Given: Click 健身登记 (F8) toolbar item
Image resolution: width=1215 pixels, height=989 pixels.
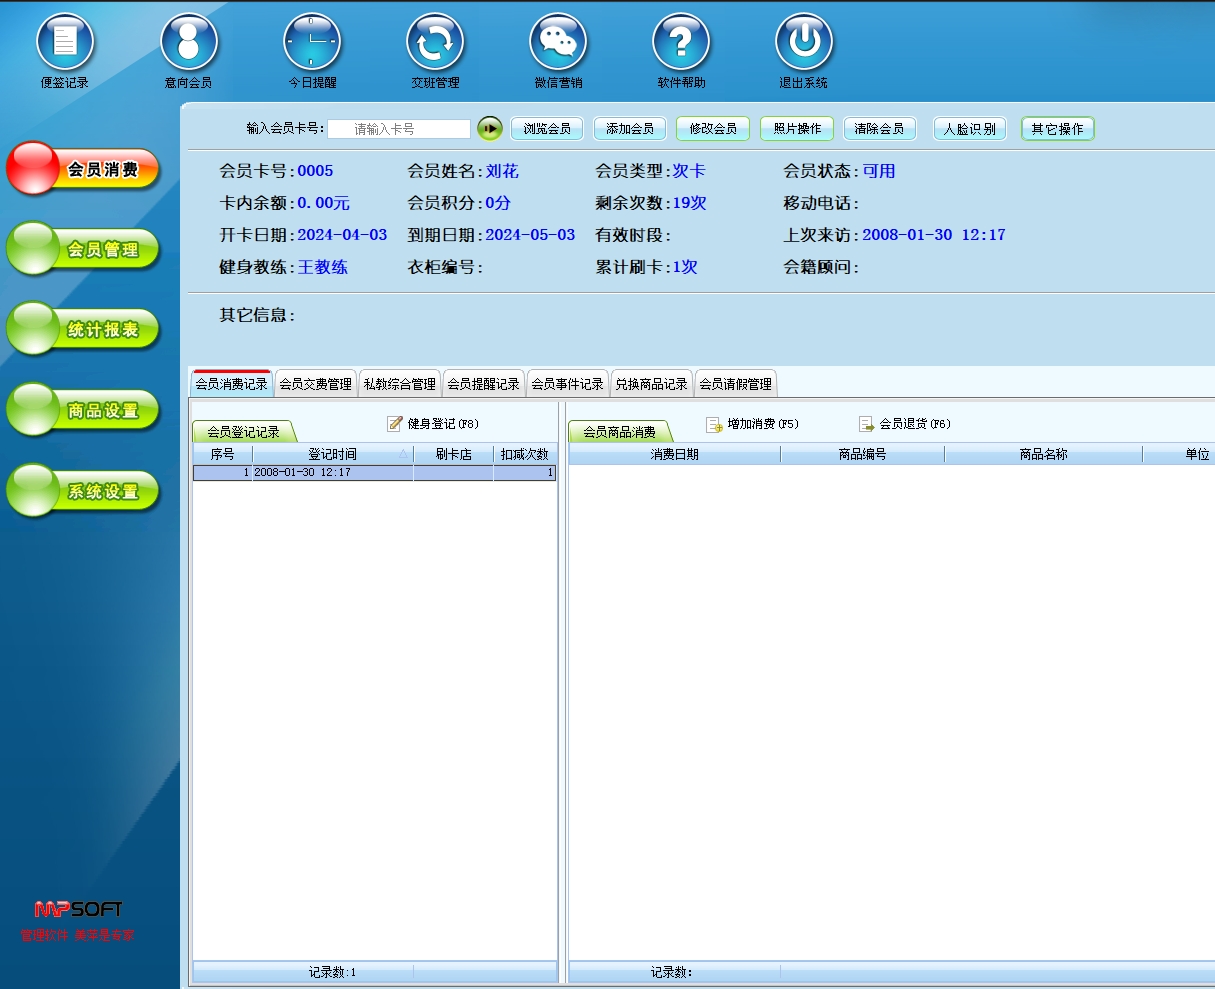Looking at the screenshot, I should [x=433, y=424].
